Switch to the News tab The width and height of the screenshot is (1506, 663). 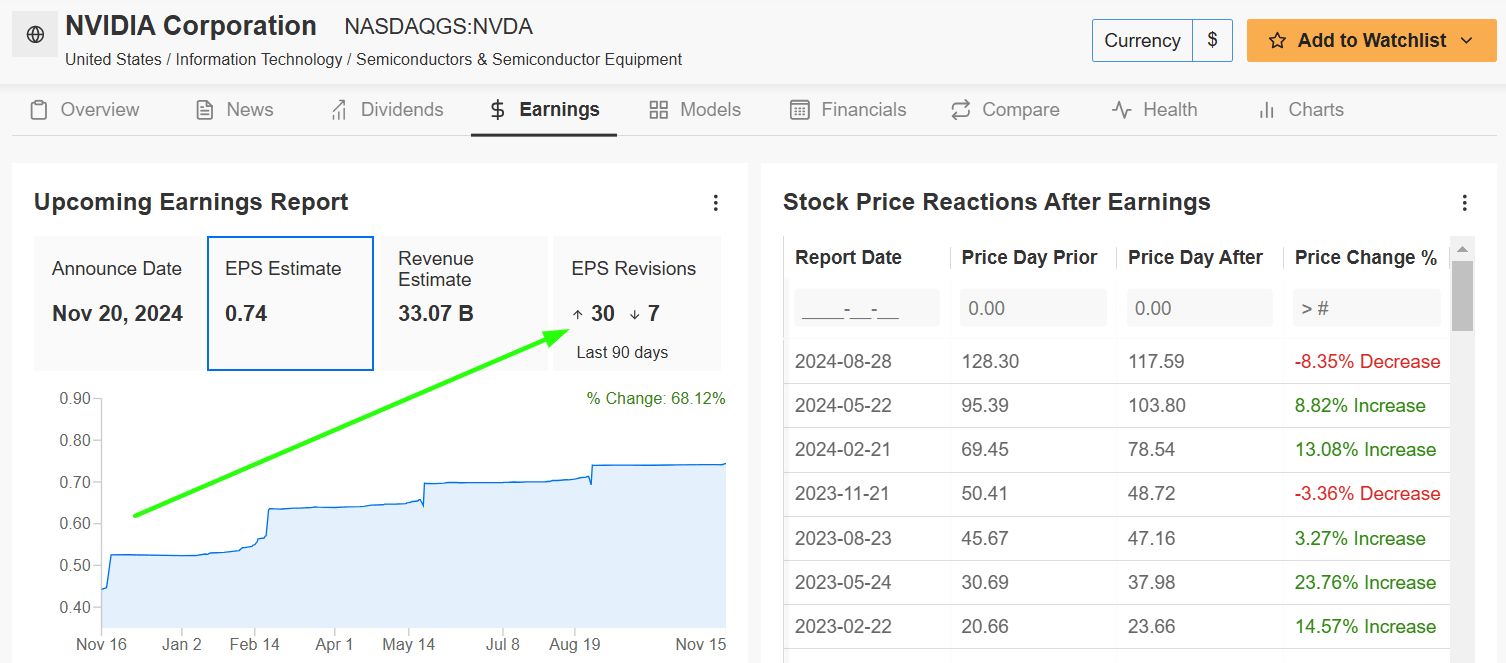(x=235, y=110)
